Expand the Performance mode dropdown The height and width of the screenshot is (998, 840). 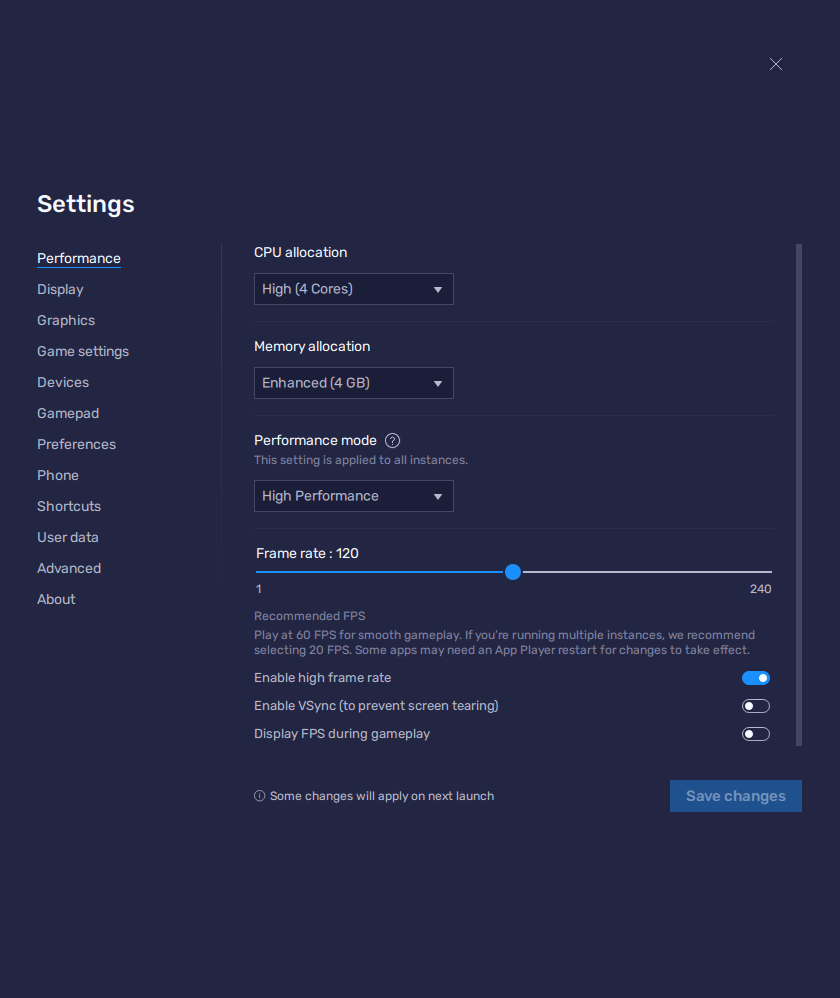[353, 496]
